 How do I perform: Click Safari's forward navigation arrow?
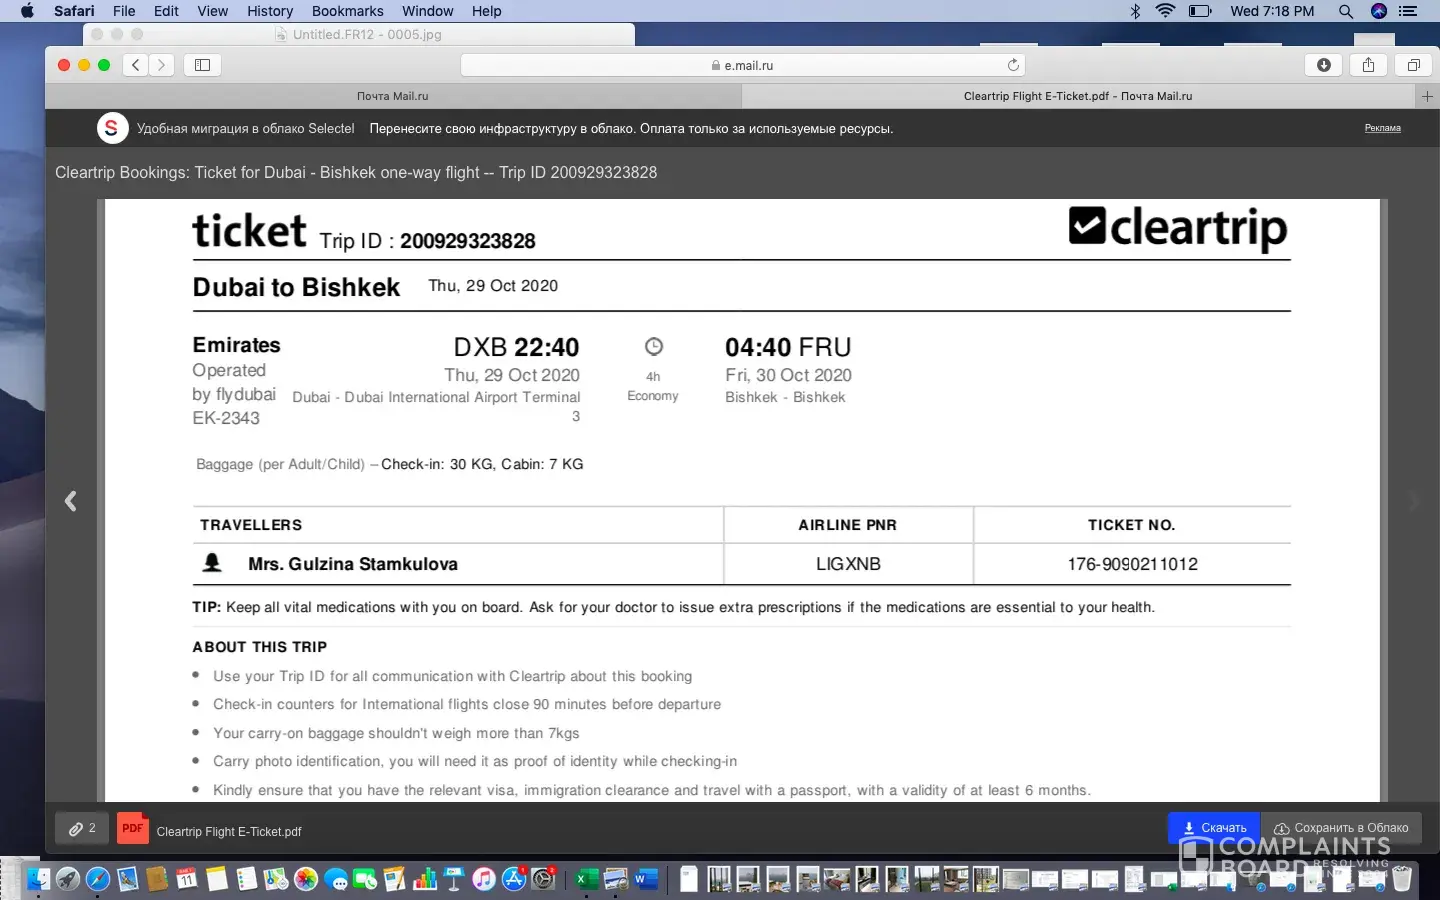161,65
